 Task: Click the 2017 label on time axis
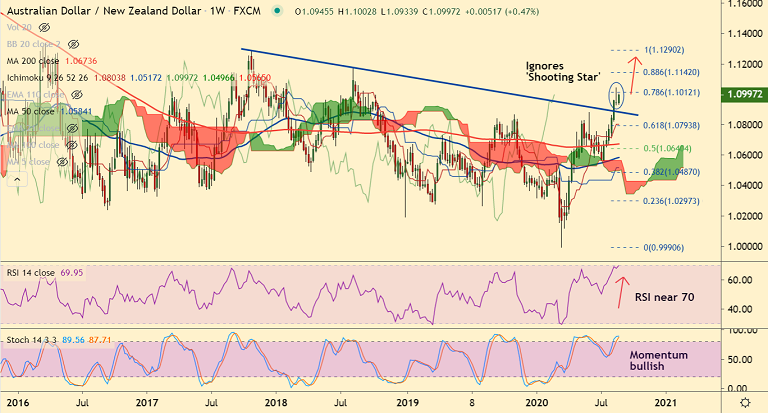(x=146, y=403)
